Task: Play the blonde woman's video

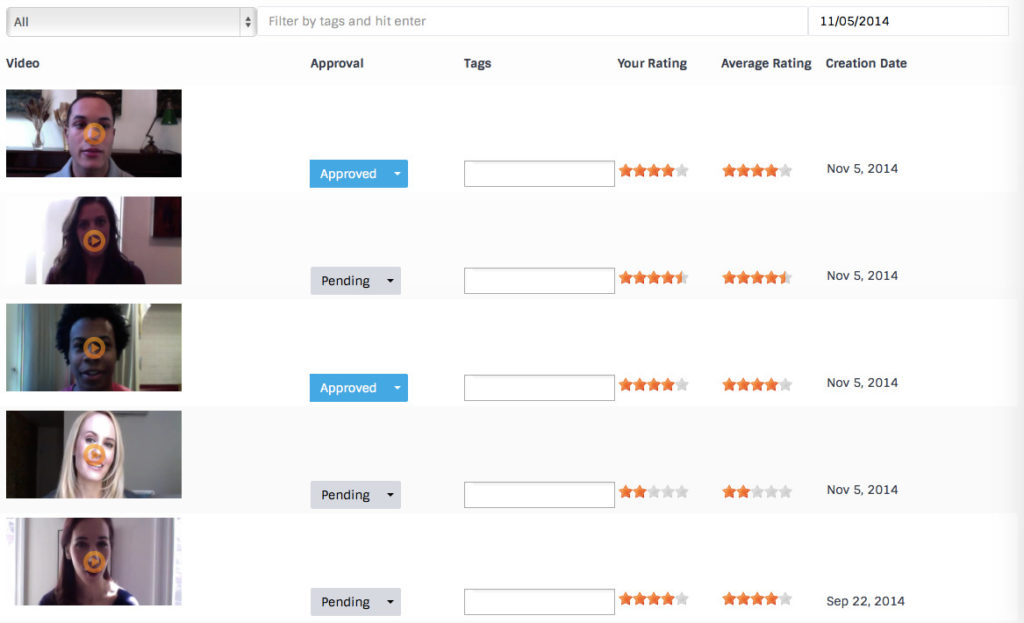Action: pyautogui.click(x=94, y=455)
